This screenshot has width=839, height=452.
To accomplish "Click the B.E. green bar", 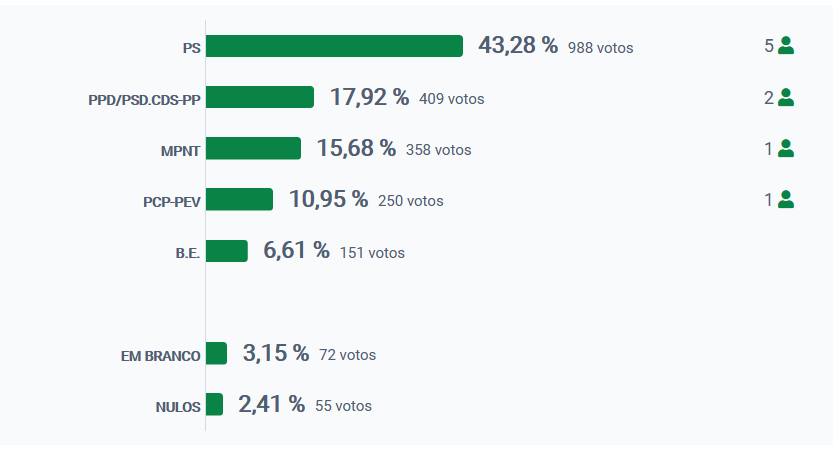I will 226,251.
